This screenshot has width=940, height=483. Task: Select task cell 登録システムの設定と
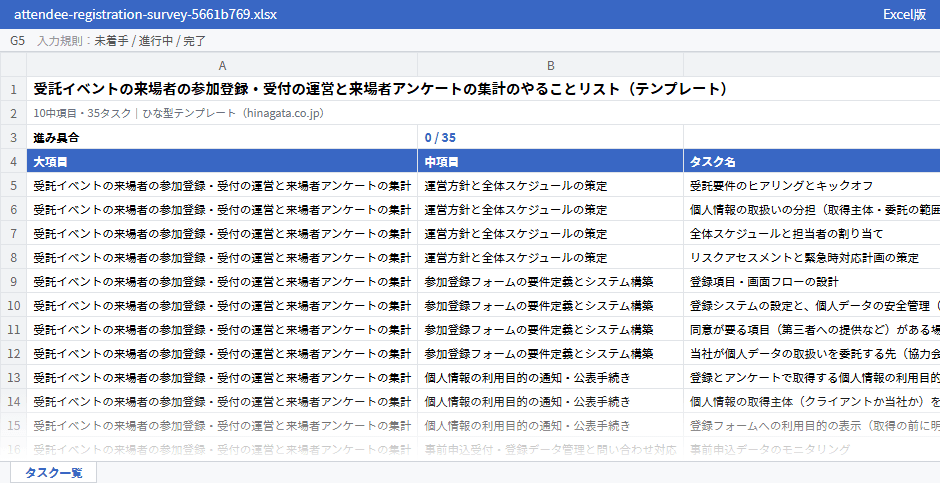812,305
